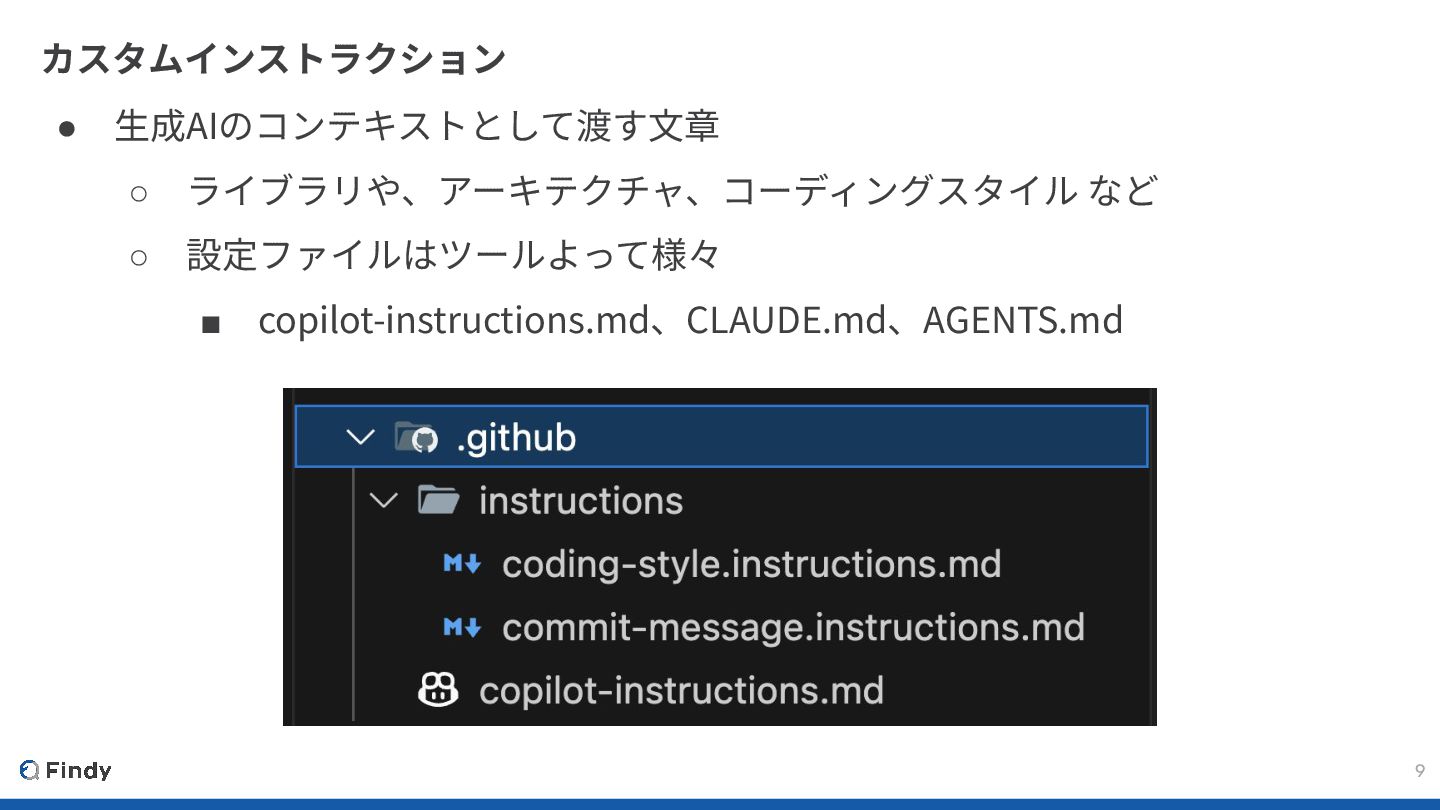This screenshot has height=810, width=1440.
Task: Click the 設定ファイルはツールよって様々 line
Action: pos(453,255)
